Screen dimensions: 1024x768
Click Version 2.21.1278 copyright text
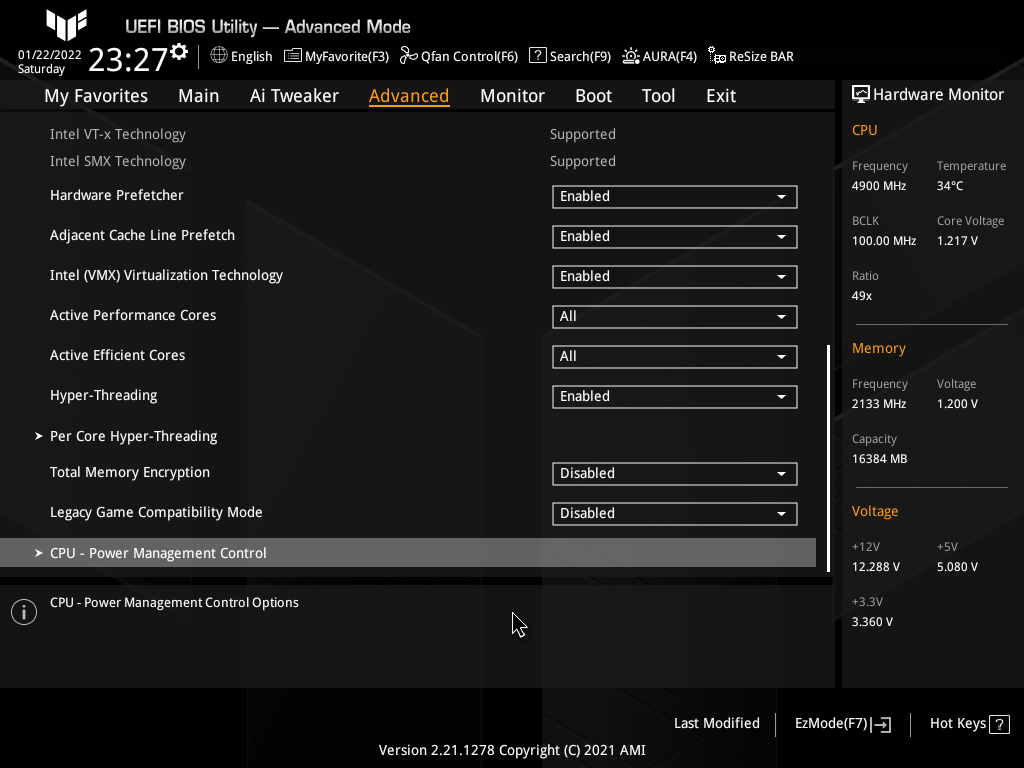[x=512, y=750]
